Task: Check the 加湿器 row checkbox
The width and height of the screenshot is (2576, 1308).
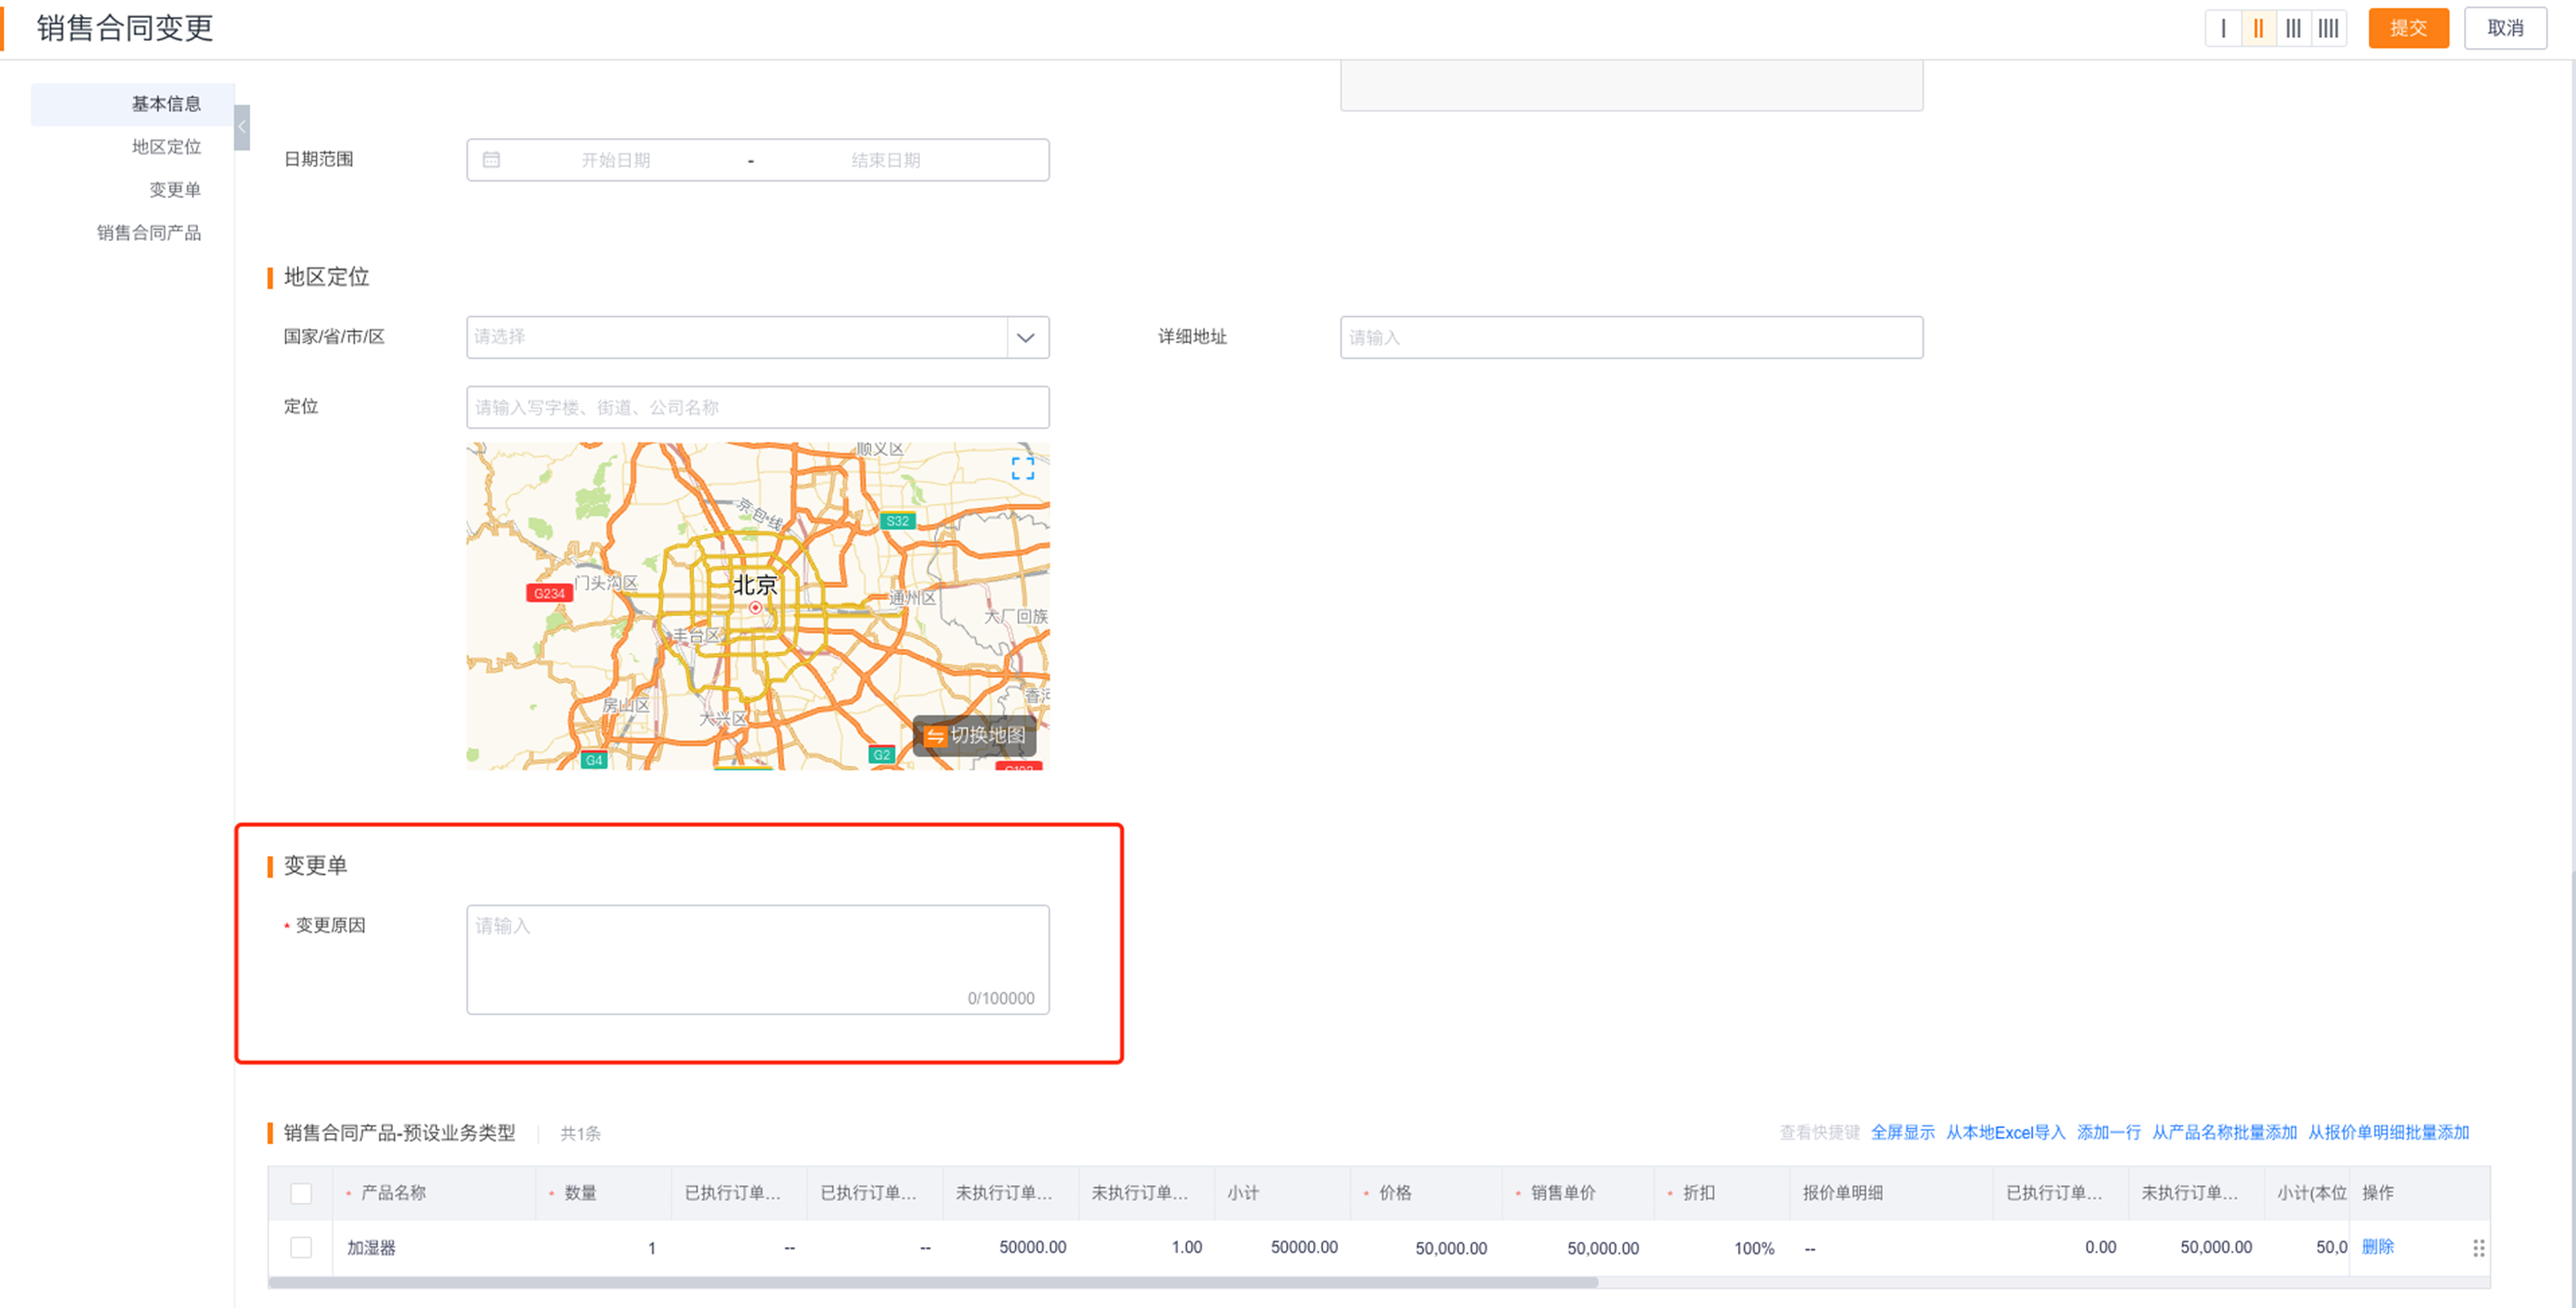Action: (301, 1247)
